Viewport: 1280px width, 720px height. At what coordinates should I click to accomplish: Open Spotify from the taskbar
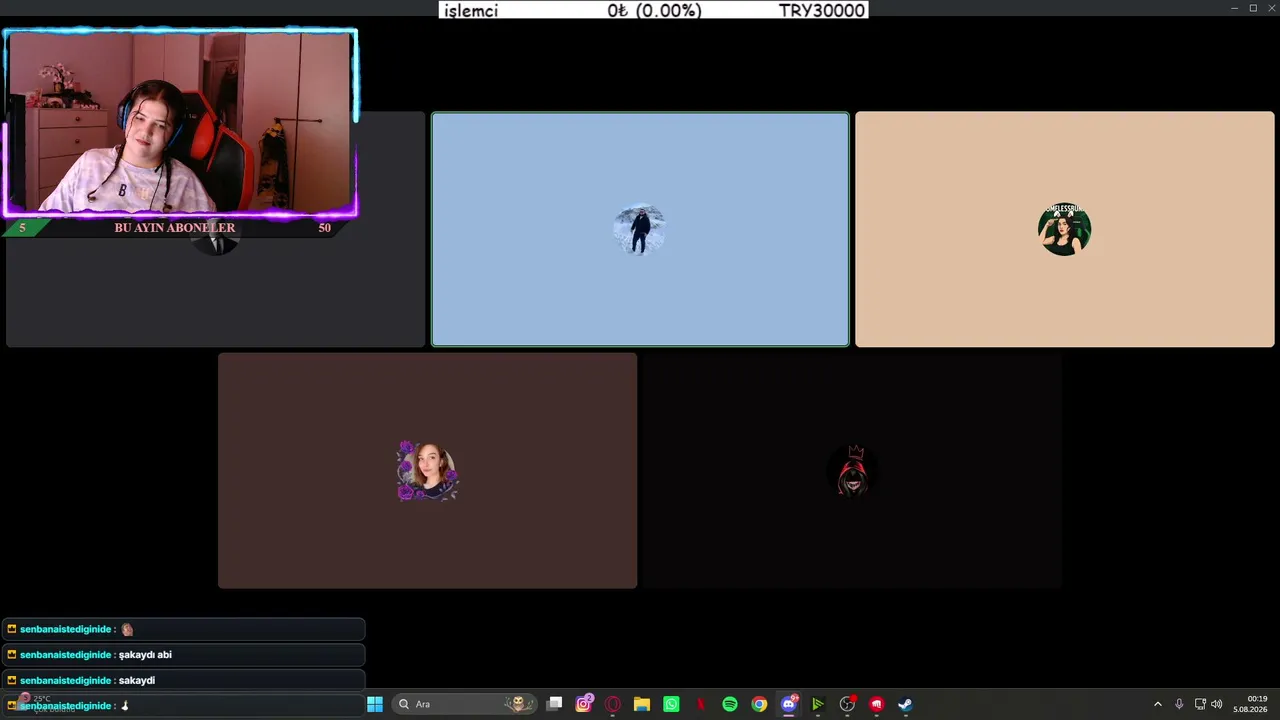pos(730,704)
